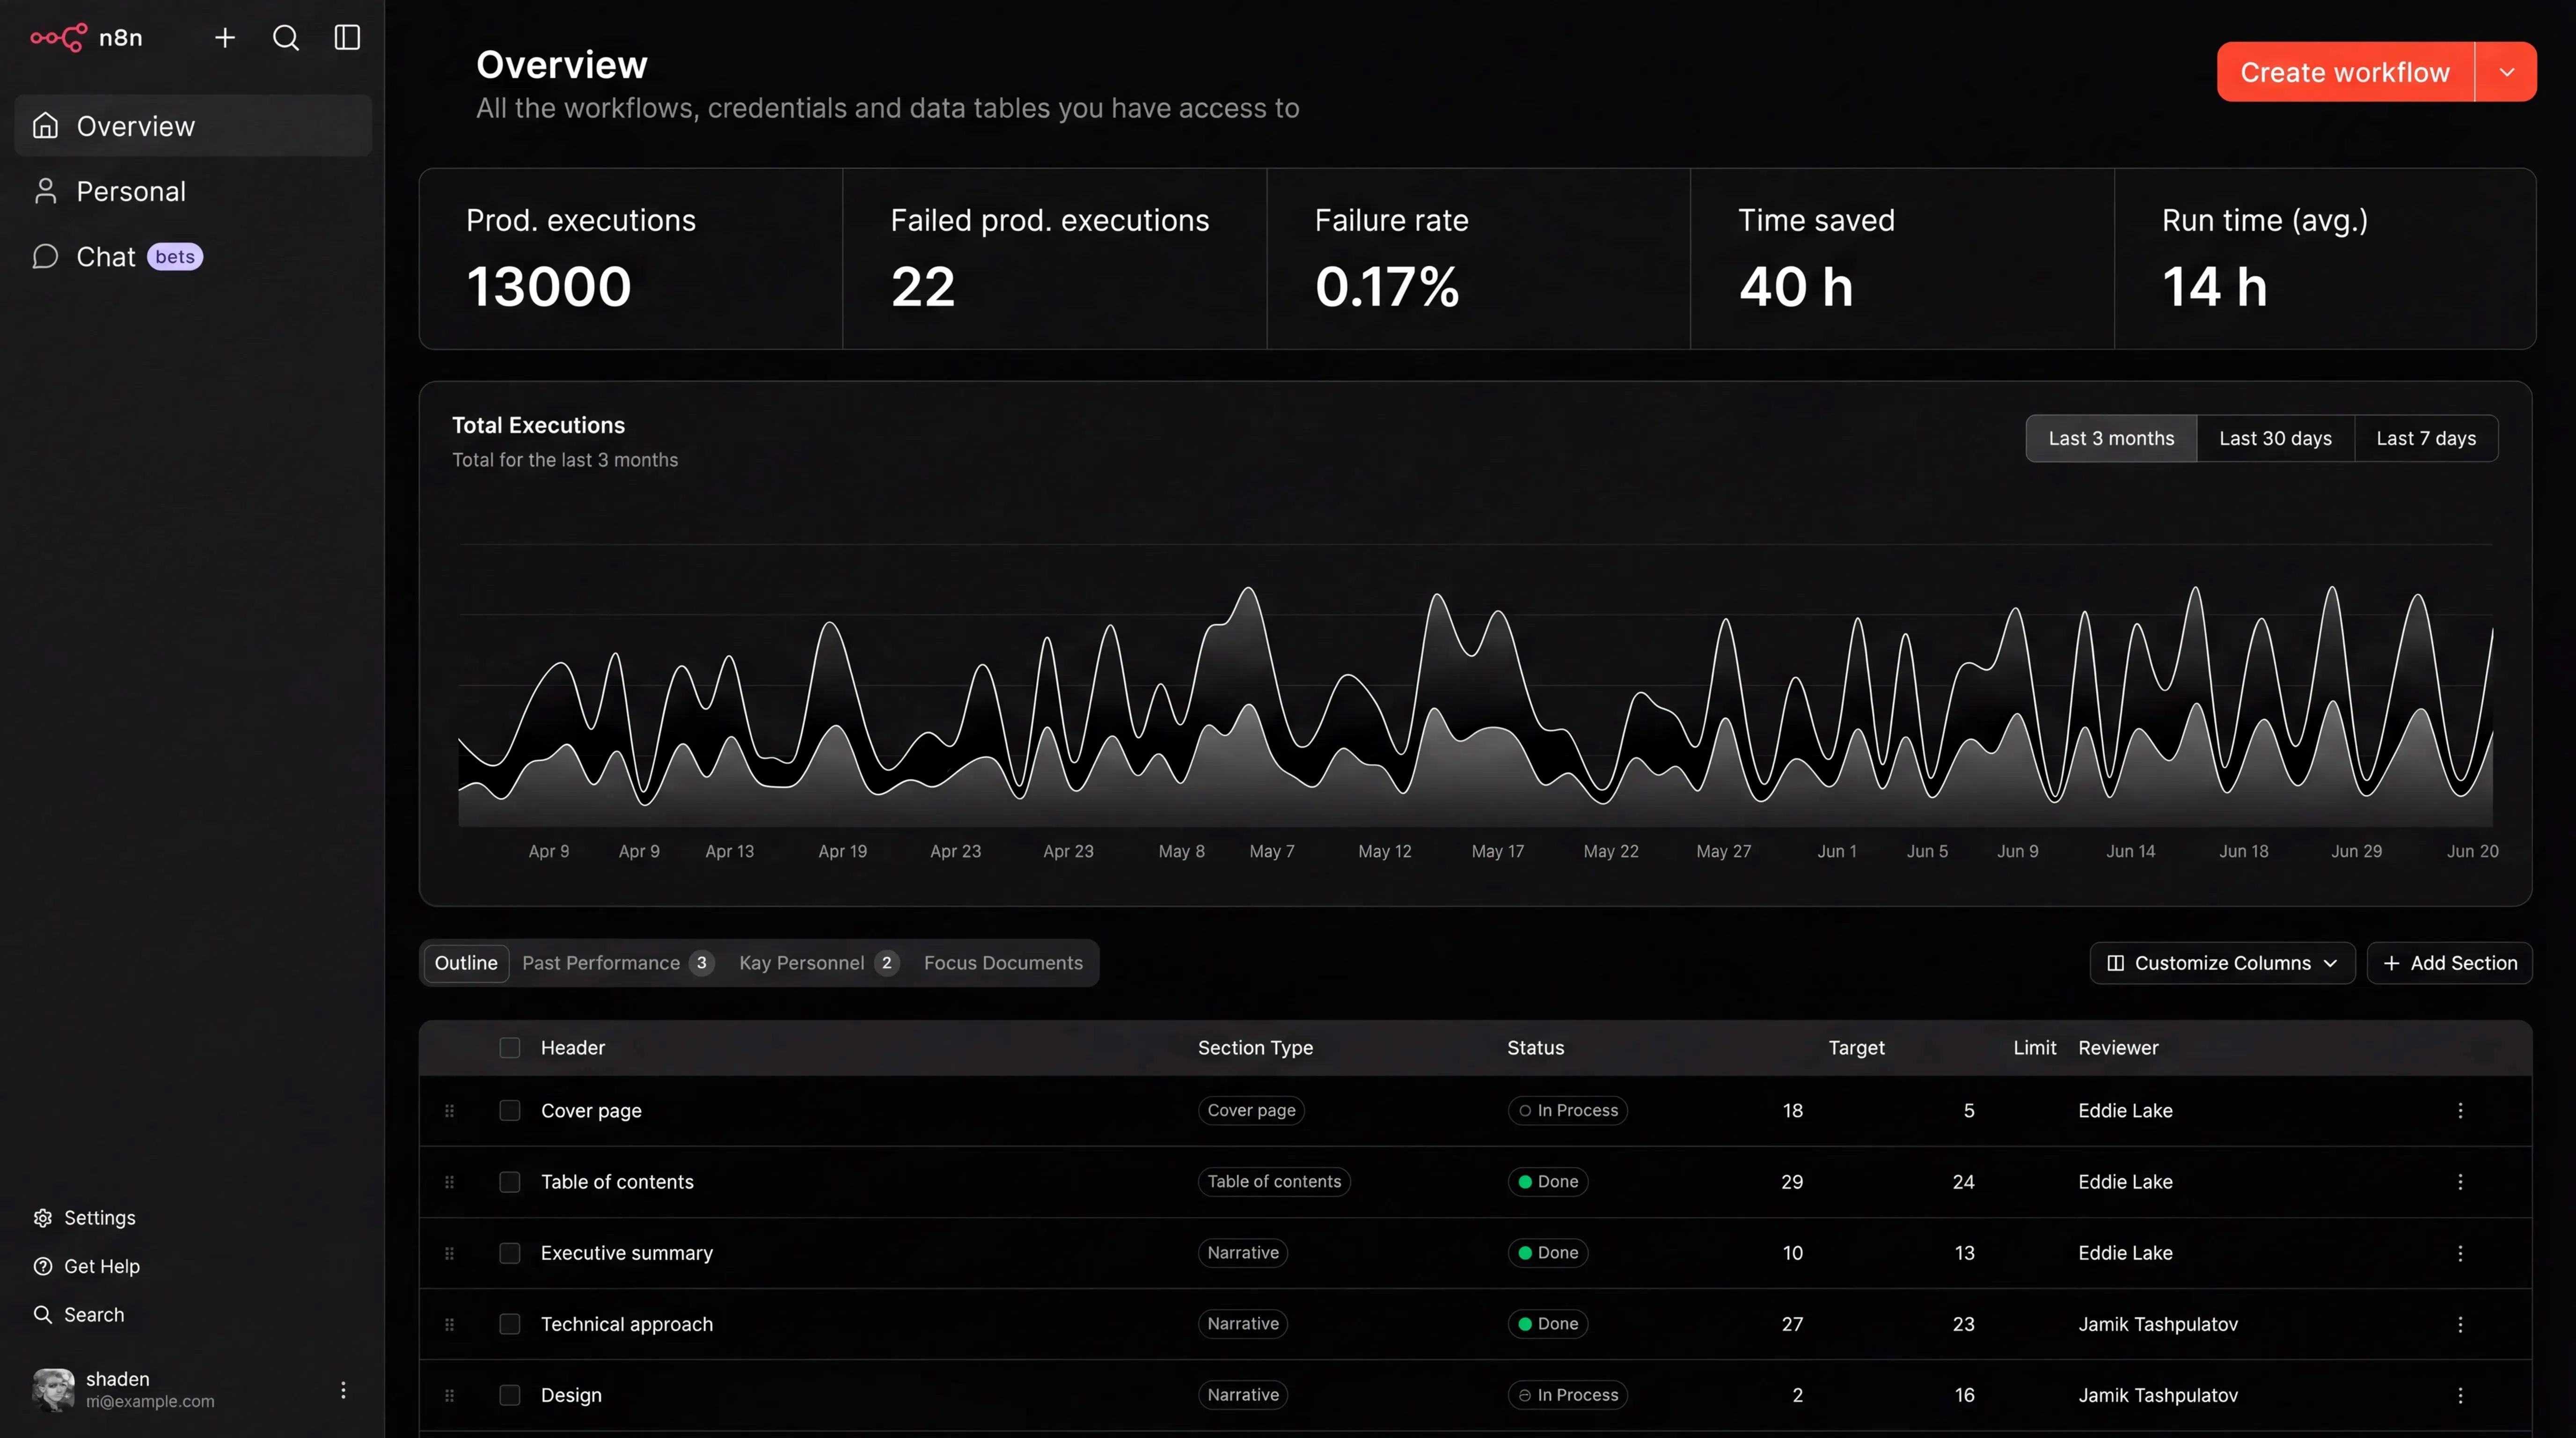Click the Failed prod. executions value 22
Viewport: 2576px width, 1438px height.
click(x=922, y=287)
